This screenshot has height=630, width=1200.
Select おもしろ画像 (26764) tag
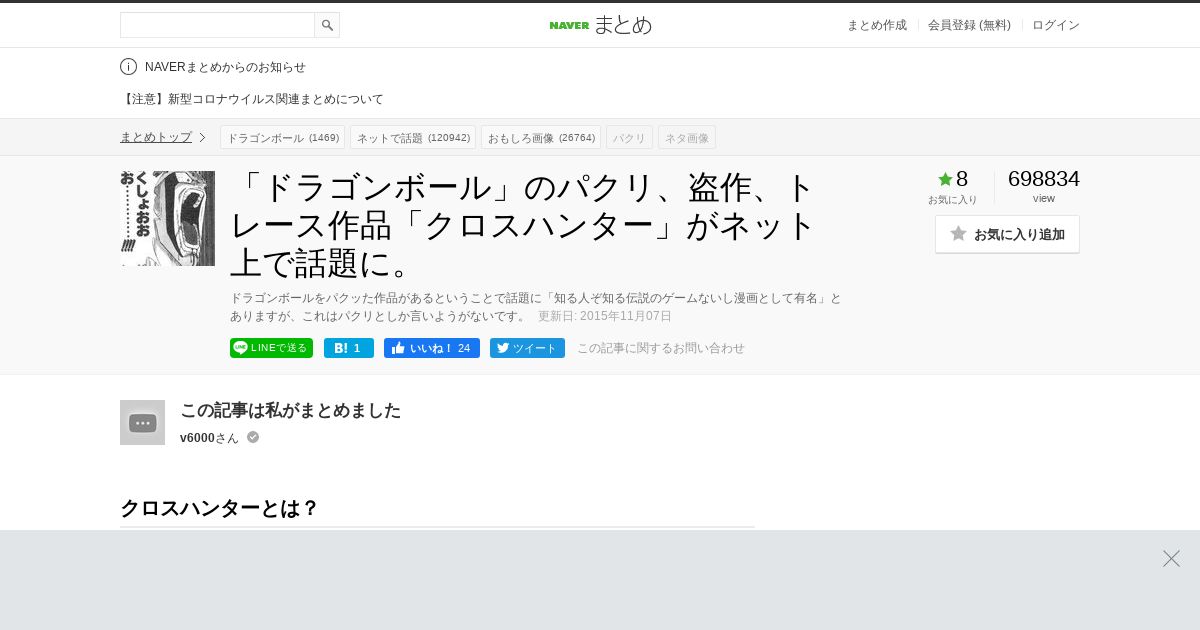coord(541,138)
